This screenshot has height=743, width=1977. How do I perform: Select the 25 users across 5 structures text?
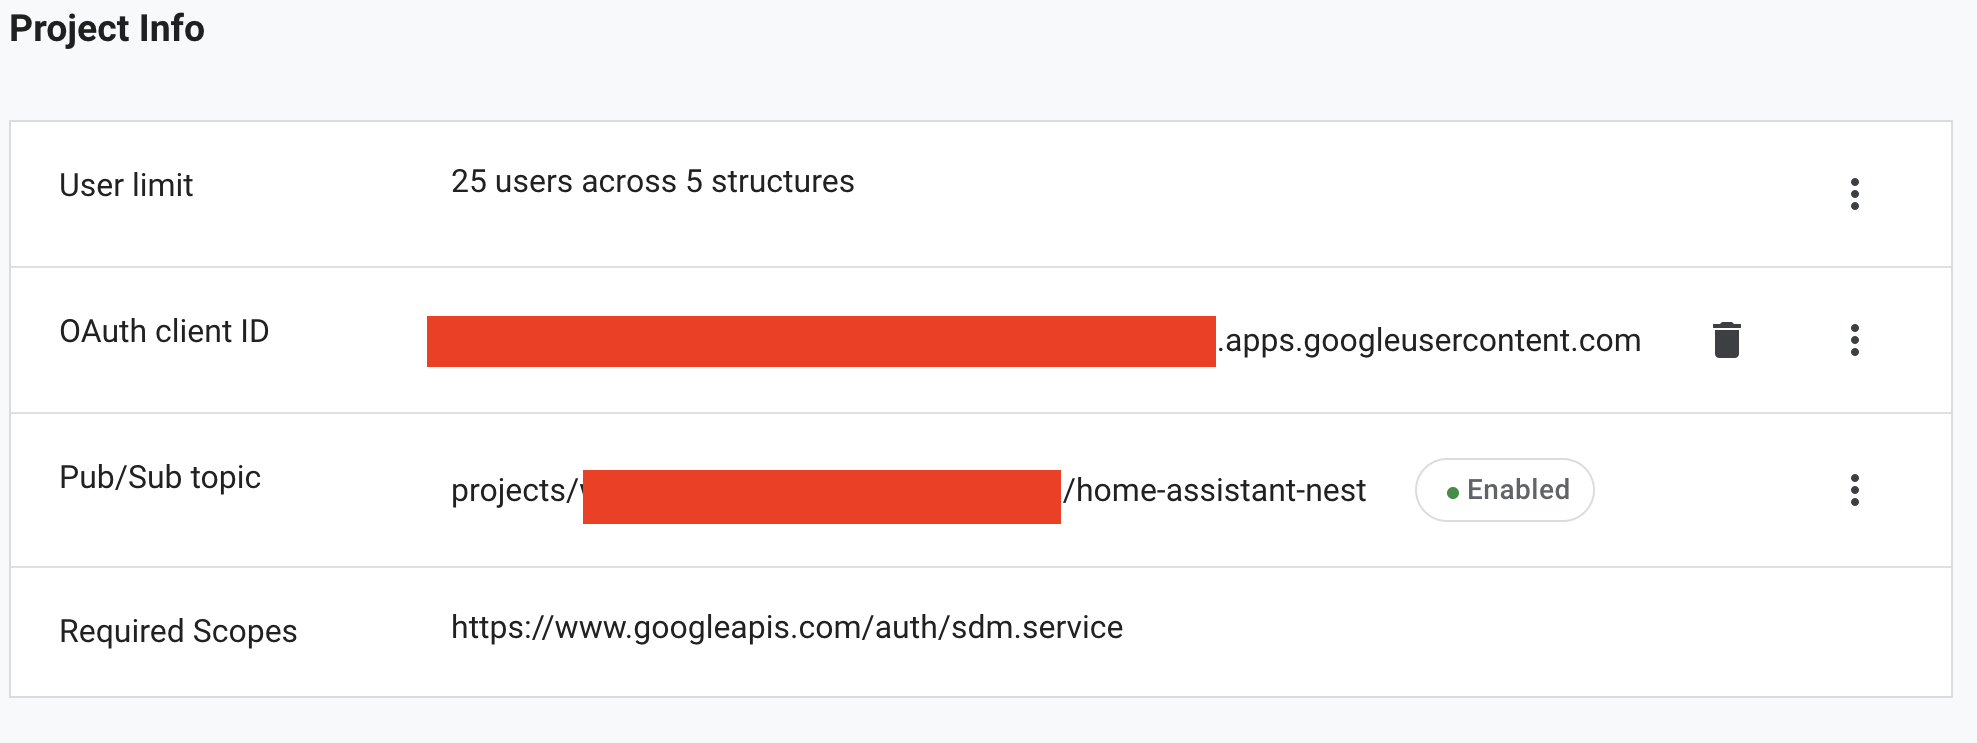651,182
